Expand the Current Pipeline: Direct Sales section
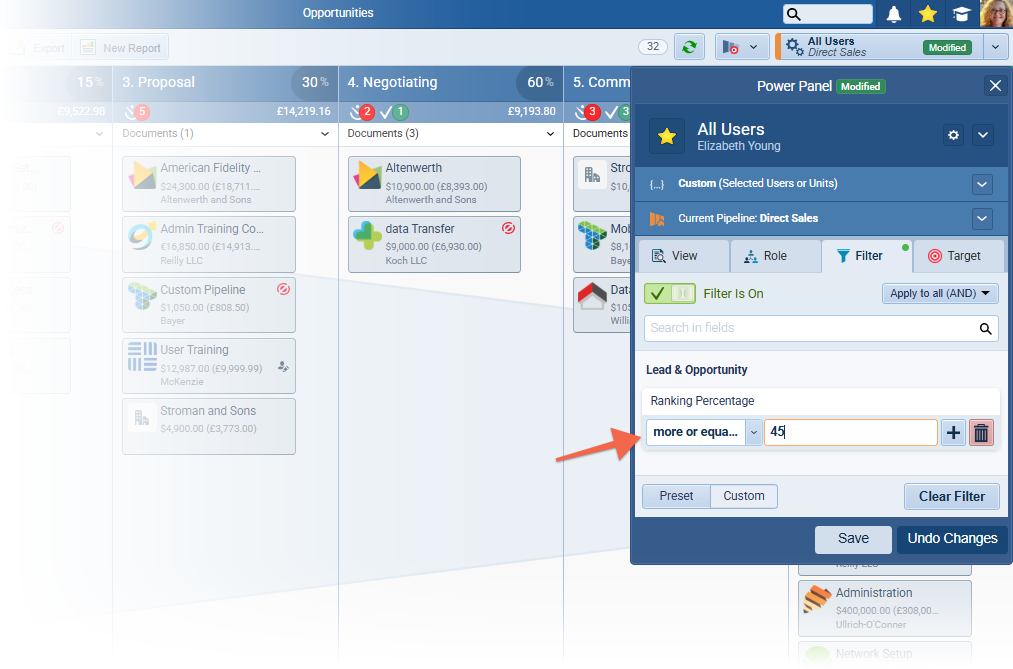The width and height of the screenshot is (1013, 669). click(982, 219)
